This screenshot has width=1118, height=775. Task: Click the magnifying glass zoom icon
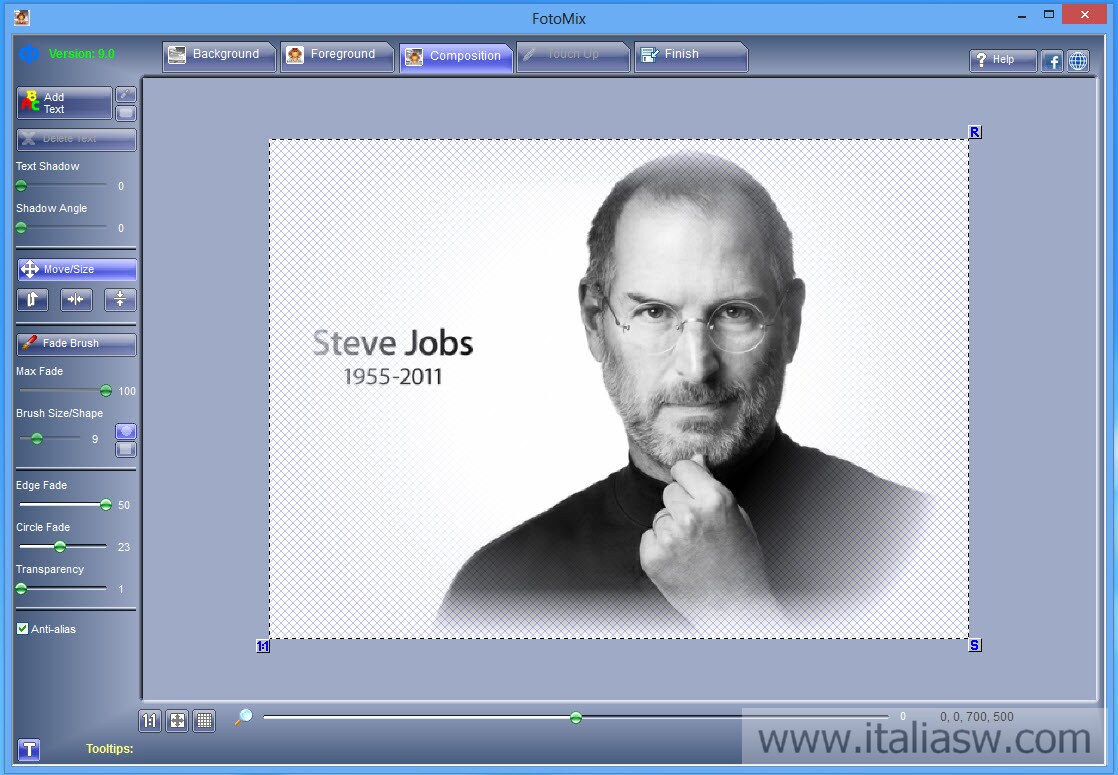pyautogui.click(x=244, y=717)
